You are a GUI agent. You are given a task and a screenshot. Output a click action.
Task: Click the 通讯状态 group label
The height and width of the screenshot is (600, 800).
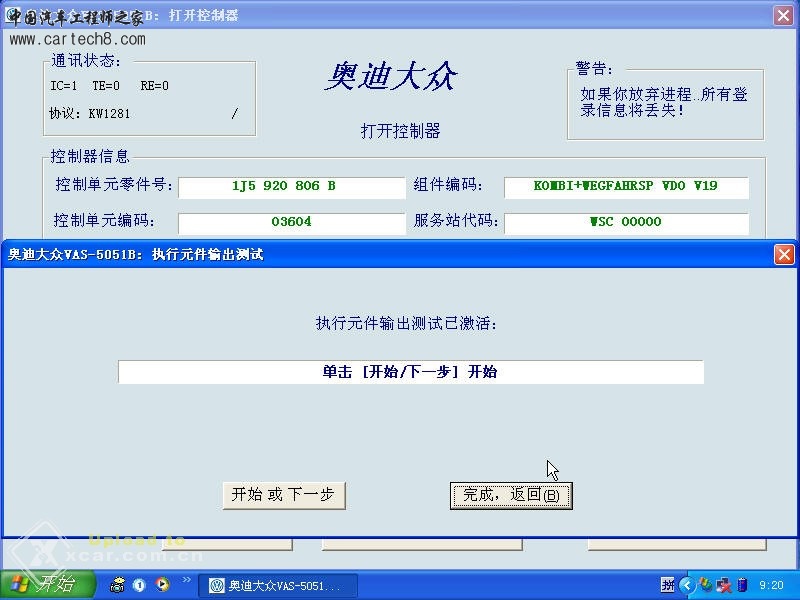pyautogui.click(x=86, y=61)
